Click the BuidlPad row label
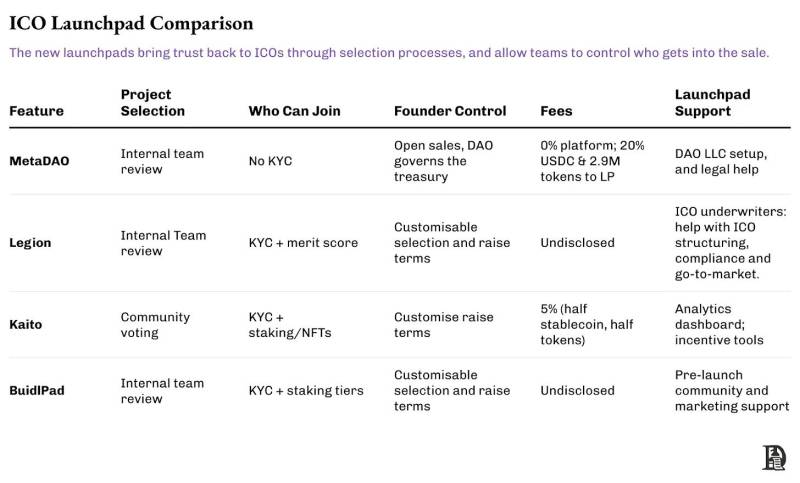The height and width of the screenshot is (483, 800). click(37, 391)
